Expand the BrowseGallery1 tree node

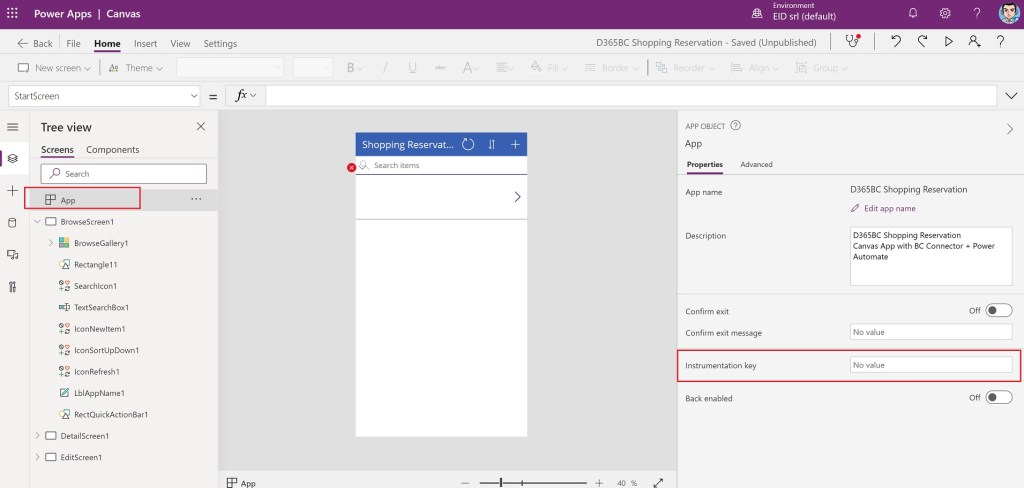click(51, 243)
